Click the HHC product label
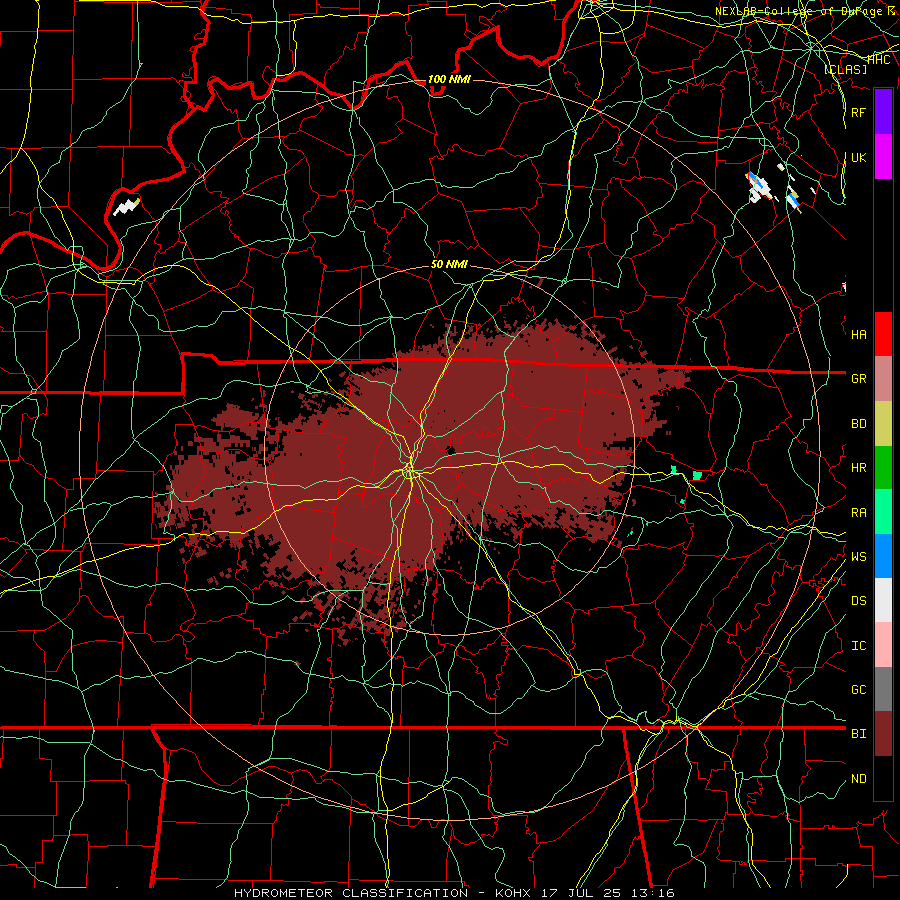This screenshot has width=900, height=900. (x=879, y=59)
